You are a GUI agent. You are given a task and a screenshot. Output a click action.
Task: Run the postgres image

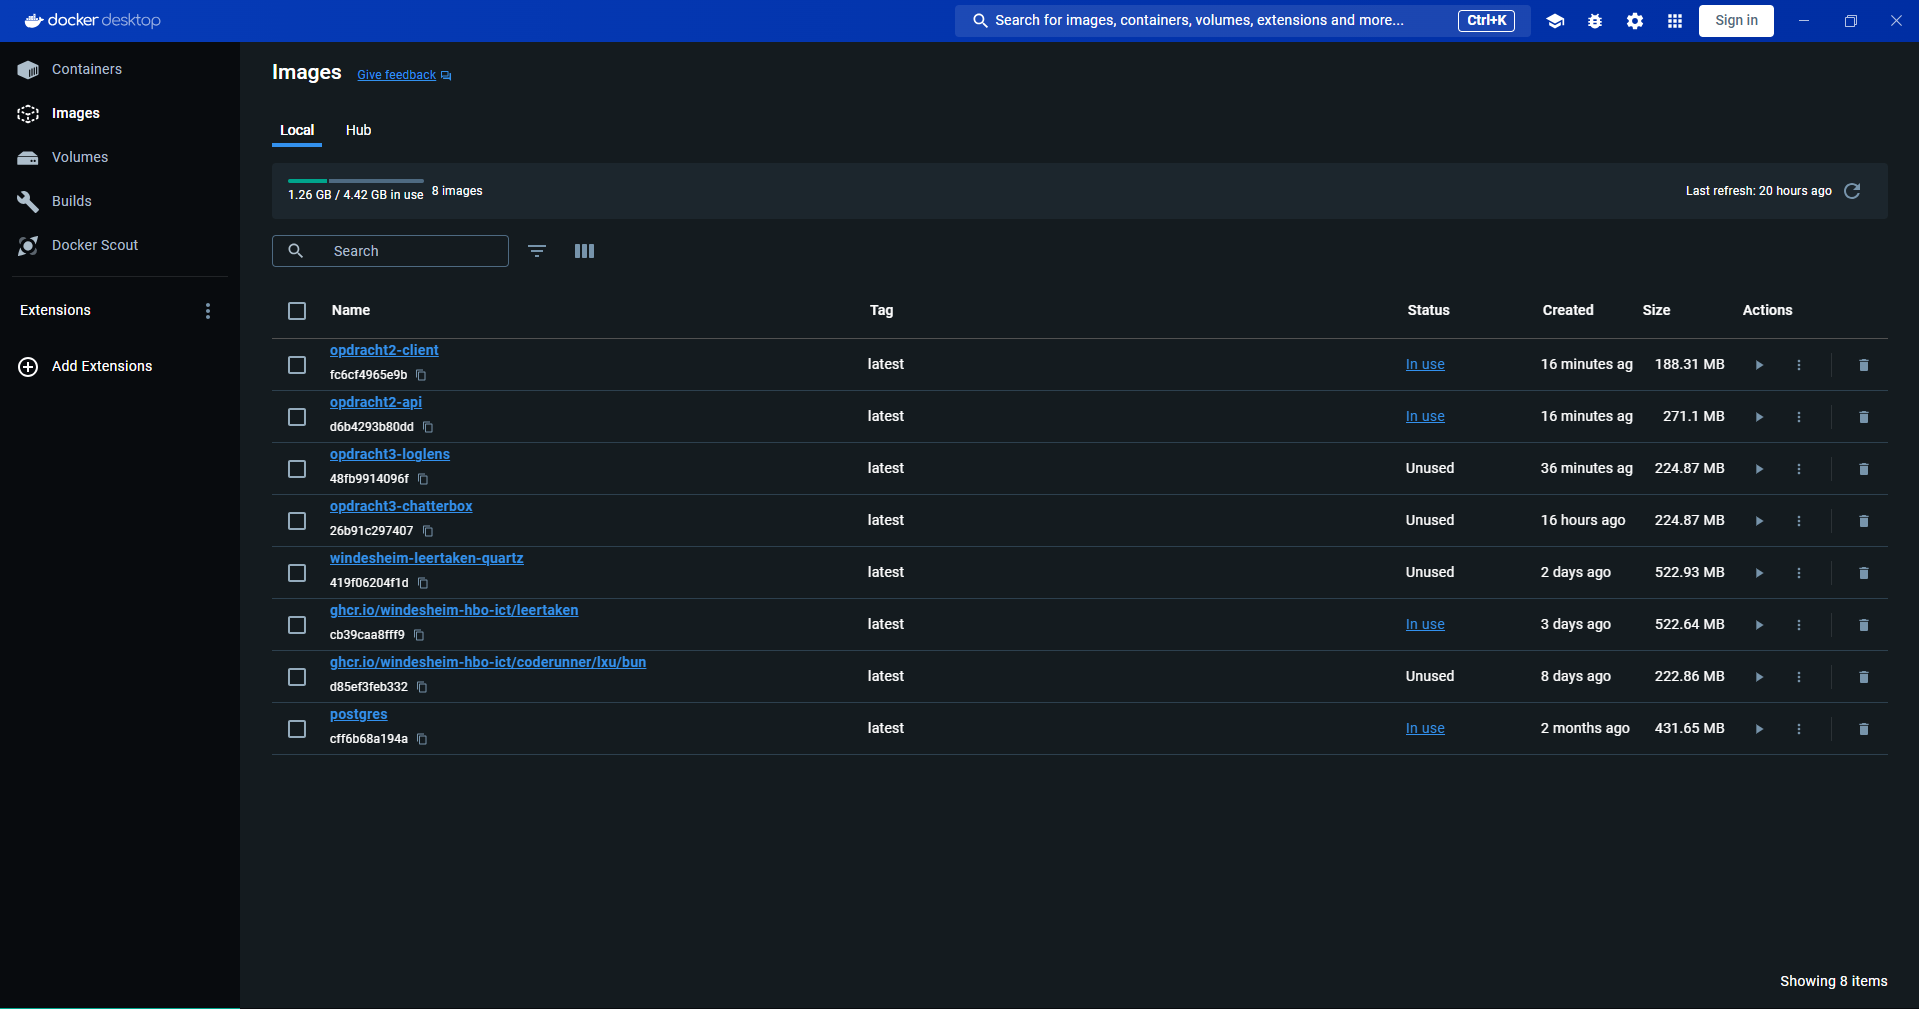point(1759,729)
